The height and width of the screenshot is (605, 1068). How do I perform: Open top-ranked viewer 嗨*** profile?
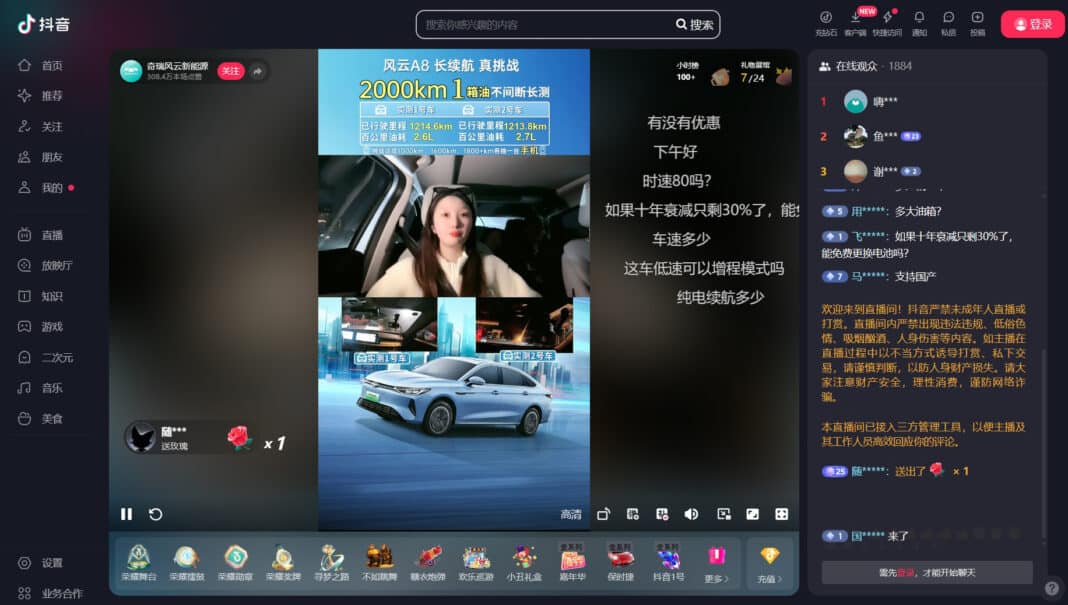coord(855,102)
